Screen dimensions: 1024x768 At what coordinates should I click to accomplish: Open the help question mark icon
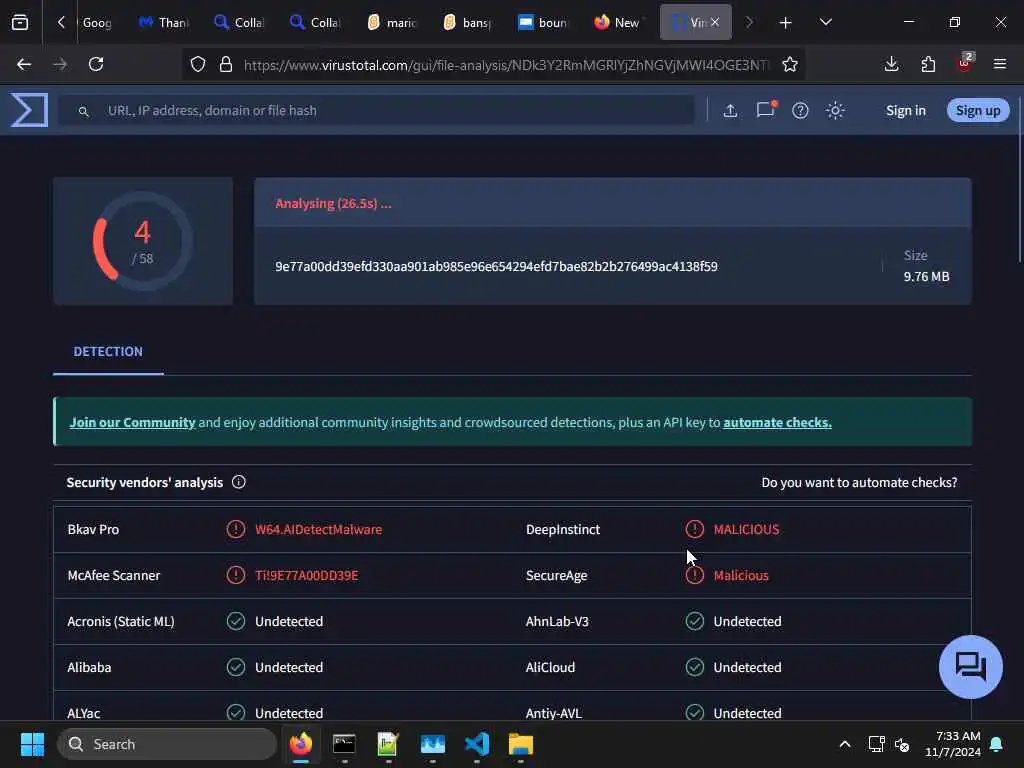tap(800, 110)
